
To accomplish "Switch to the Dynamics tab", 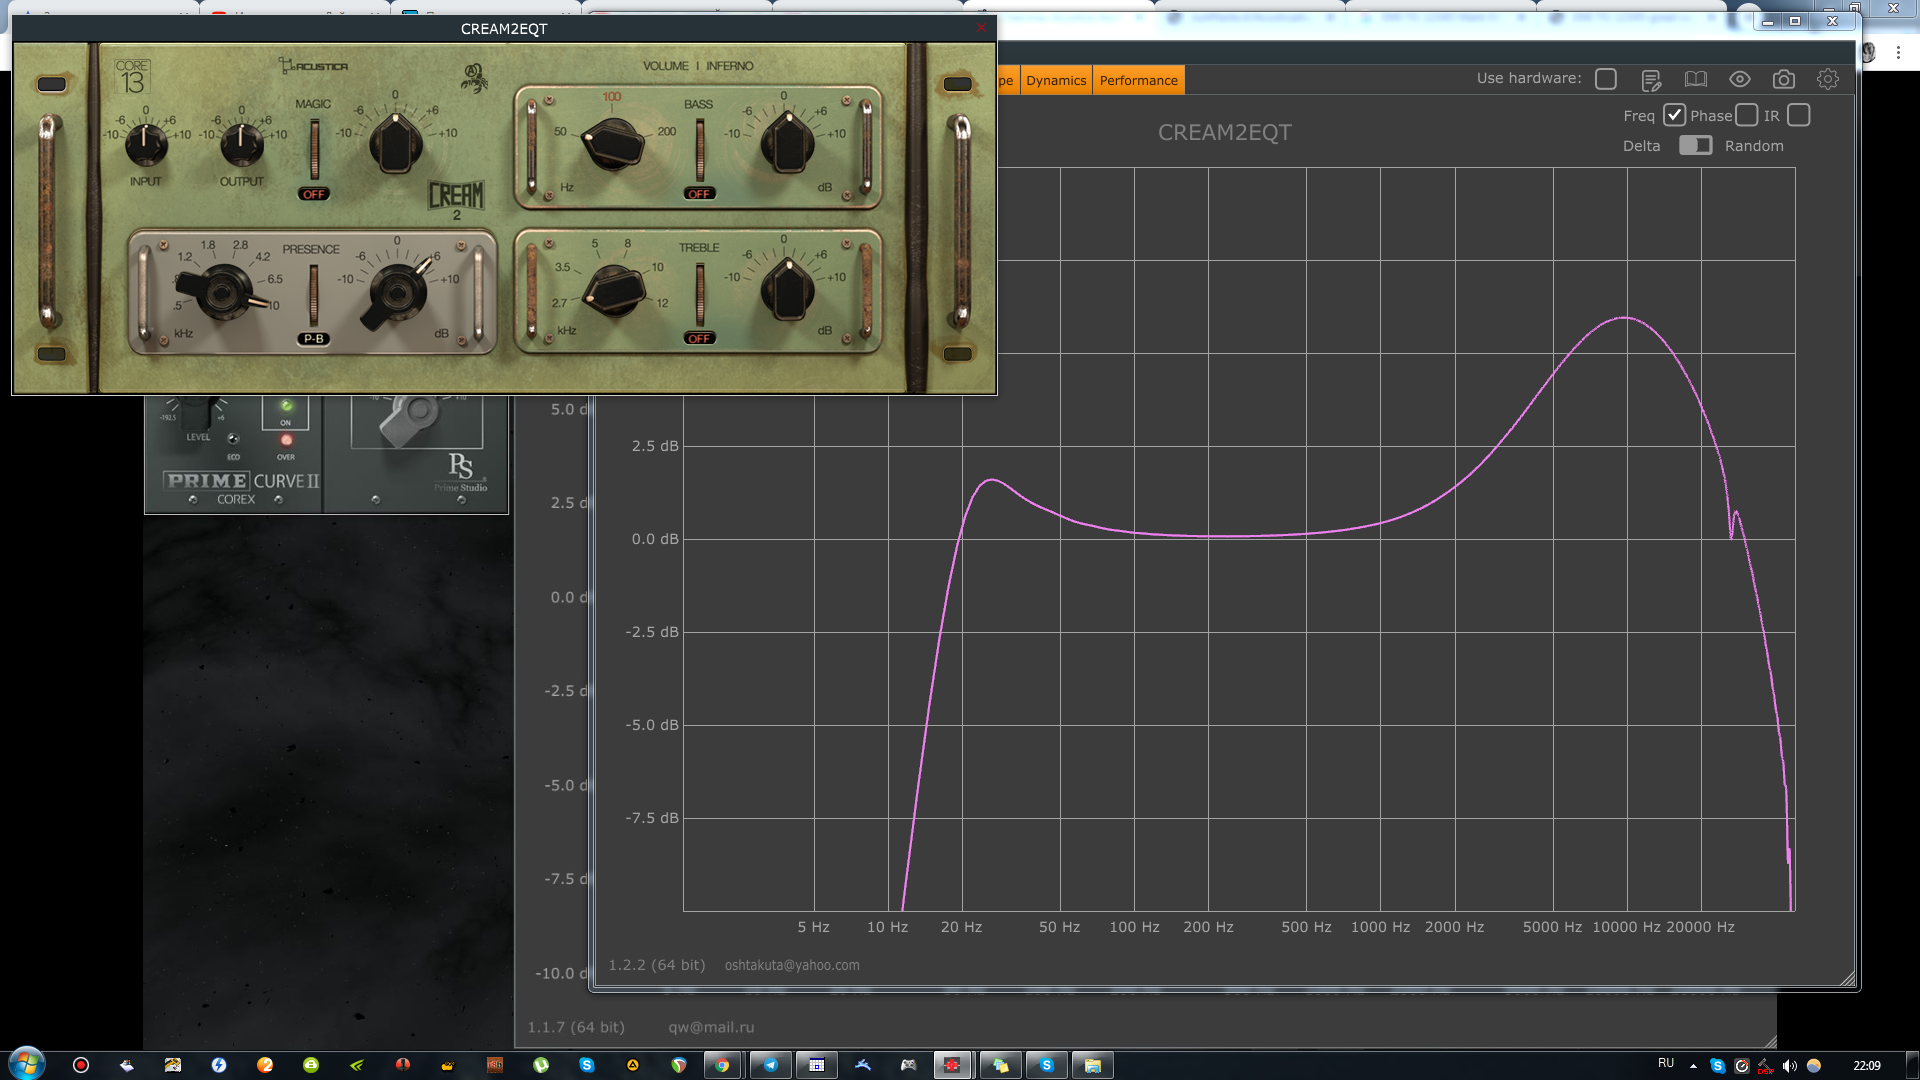I will click(1056, 81).
